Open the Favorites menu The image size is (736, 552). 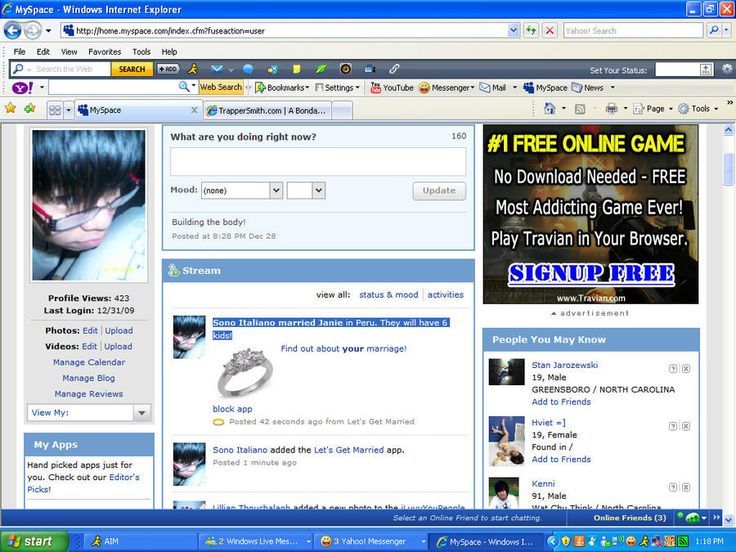[104, 52]
